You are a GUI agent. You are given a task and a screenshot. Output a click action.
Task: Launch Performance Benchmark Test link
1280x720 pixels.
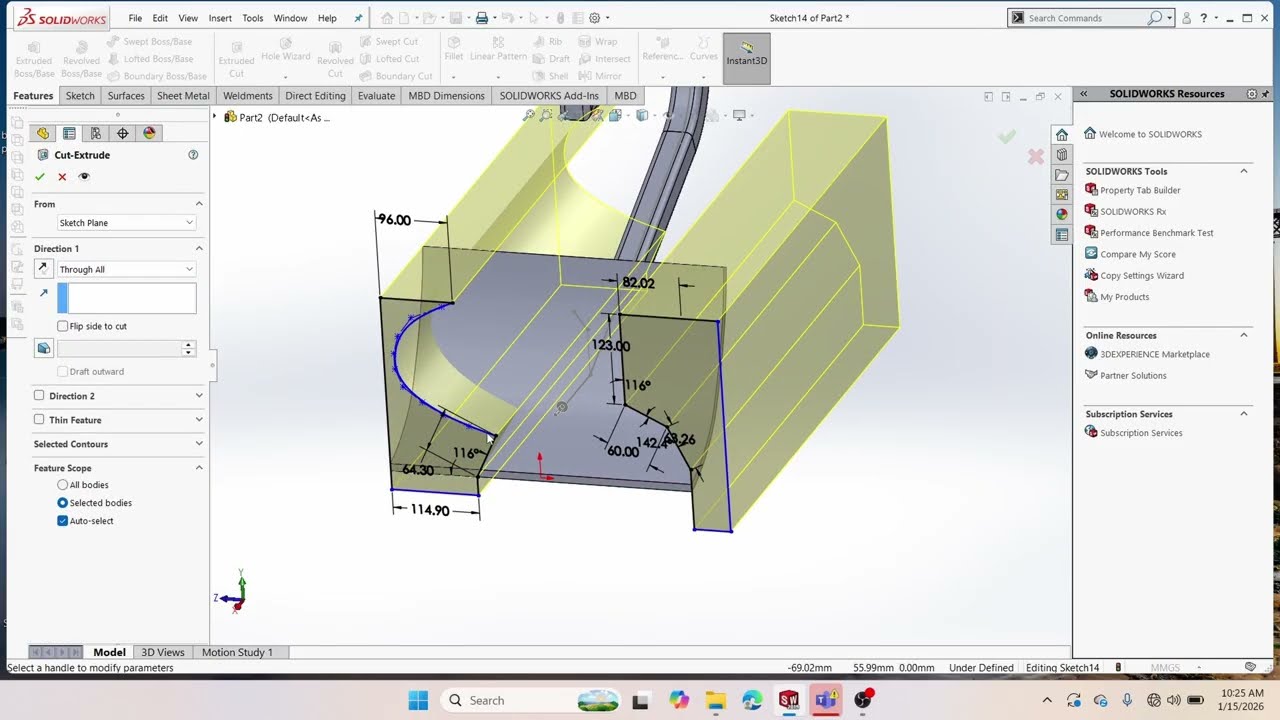pyautogui.click(x=1157, y=233)
